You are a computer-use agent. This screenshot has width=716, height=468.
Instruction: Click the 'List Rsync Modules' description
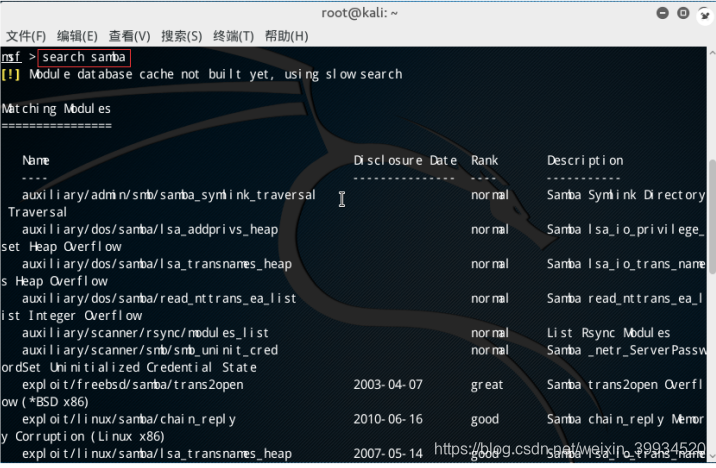tap(608, 333)
